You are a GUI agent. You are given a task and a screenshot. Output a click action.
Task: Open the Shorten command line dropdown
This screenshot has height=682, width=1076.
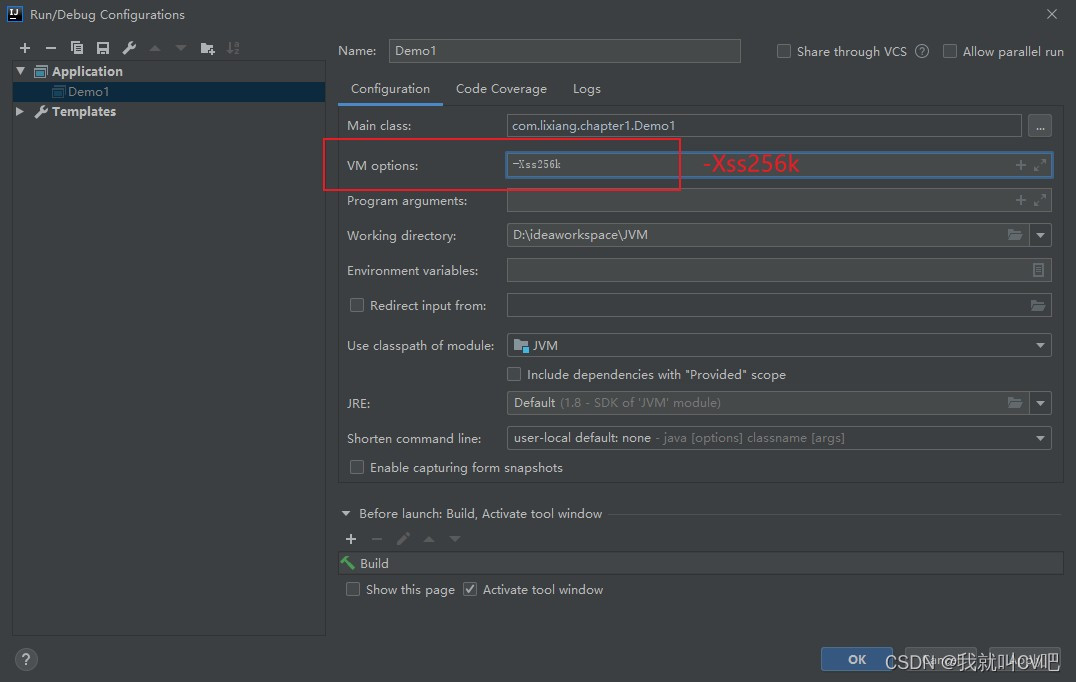click(x=1040, y=438)
